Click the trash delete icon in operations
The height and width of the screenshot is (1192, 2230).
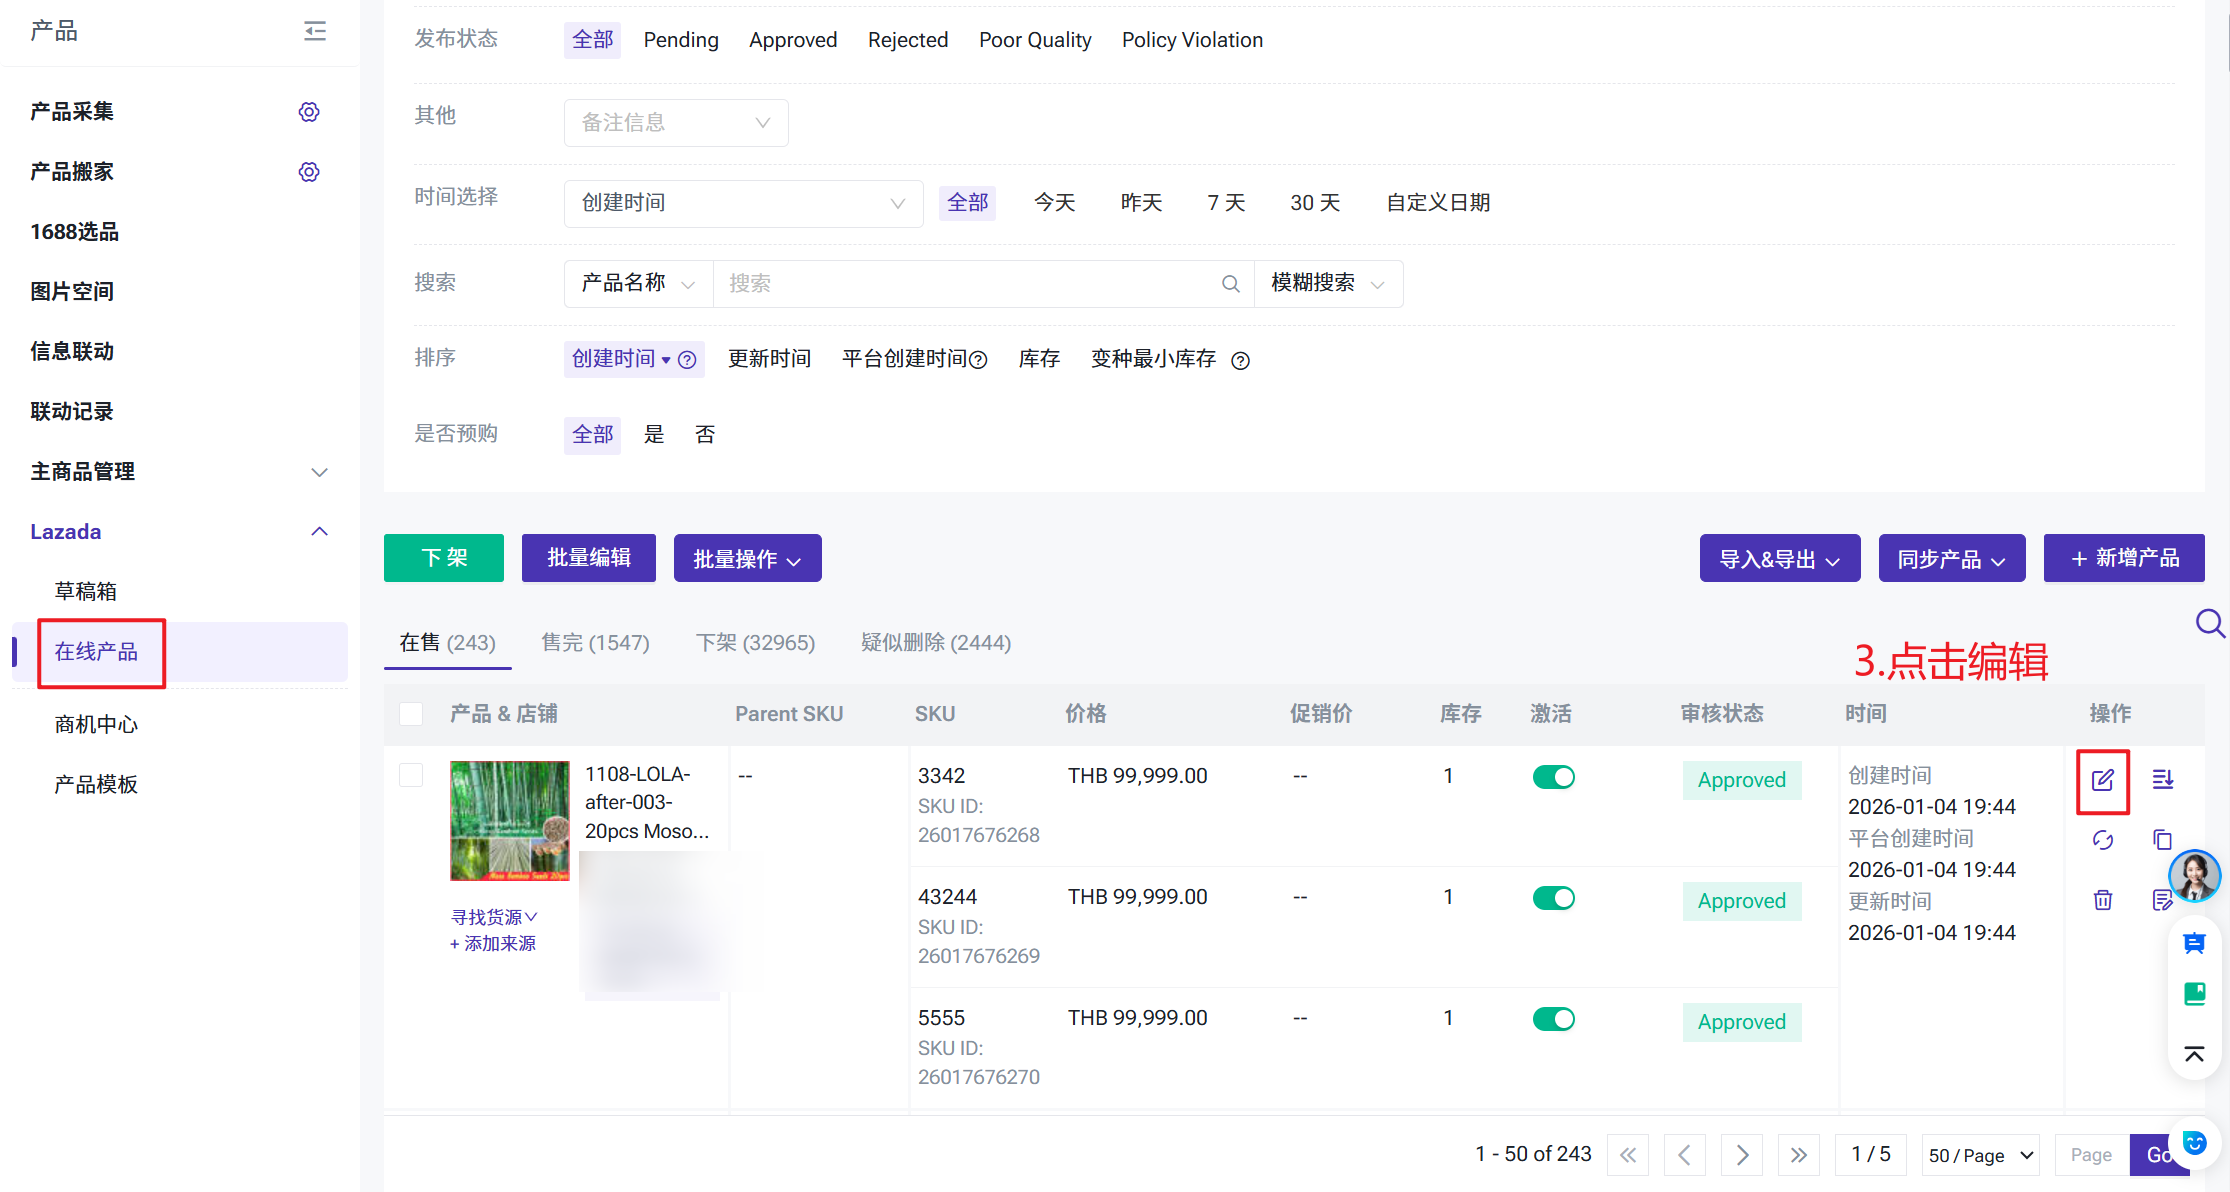click(x=2102, y=900)
